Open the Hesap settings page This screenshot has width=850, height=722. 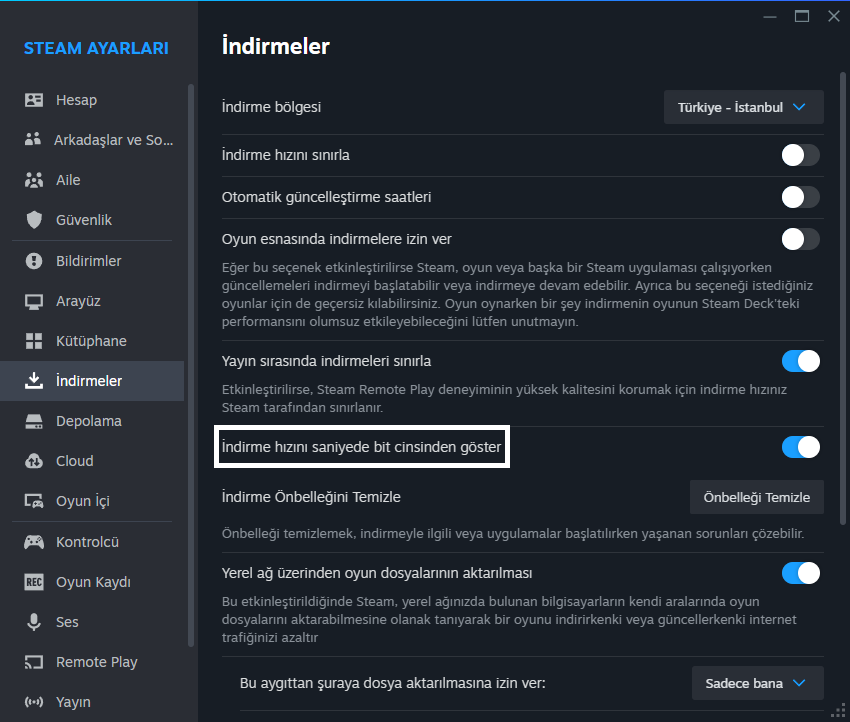(92, 100)
